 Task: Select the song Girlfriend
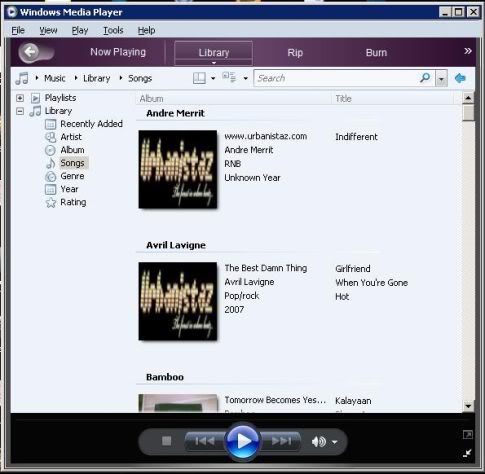(353, 269)
